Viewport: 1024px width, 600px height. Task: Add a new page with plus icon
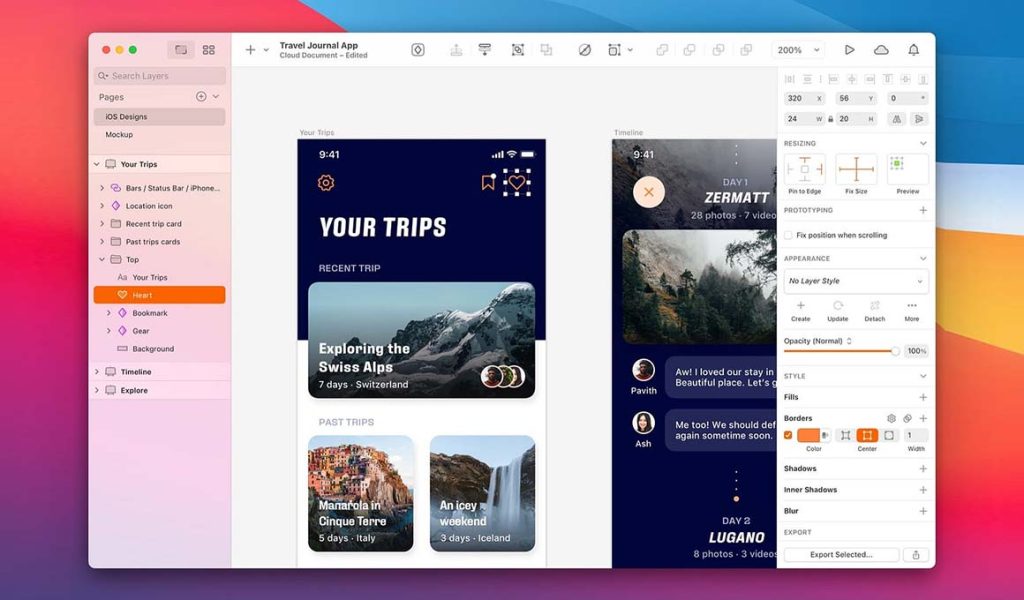point(201,97)
